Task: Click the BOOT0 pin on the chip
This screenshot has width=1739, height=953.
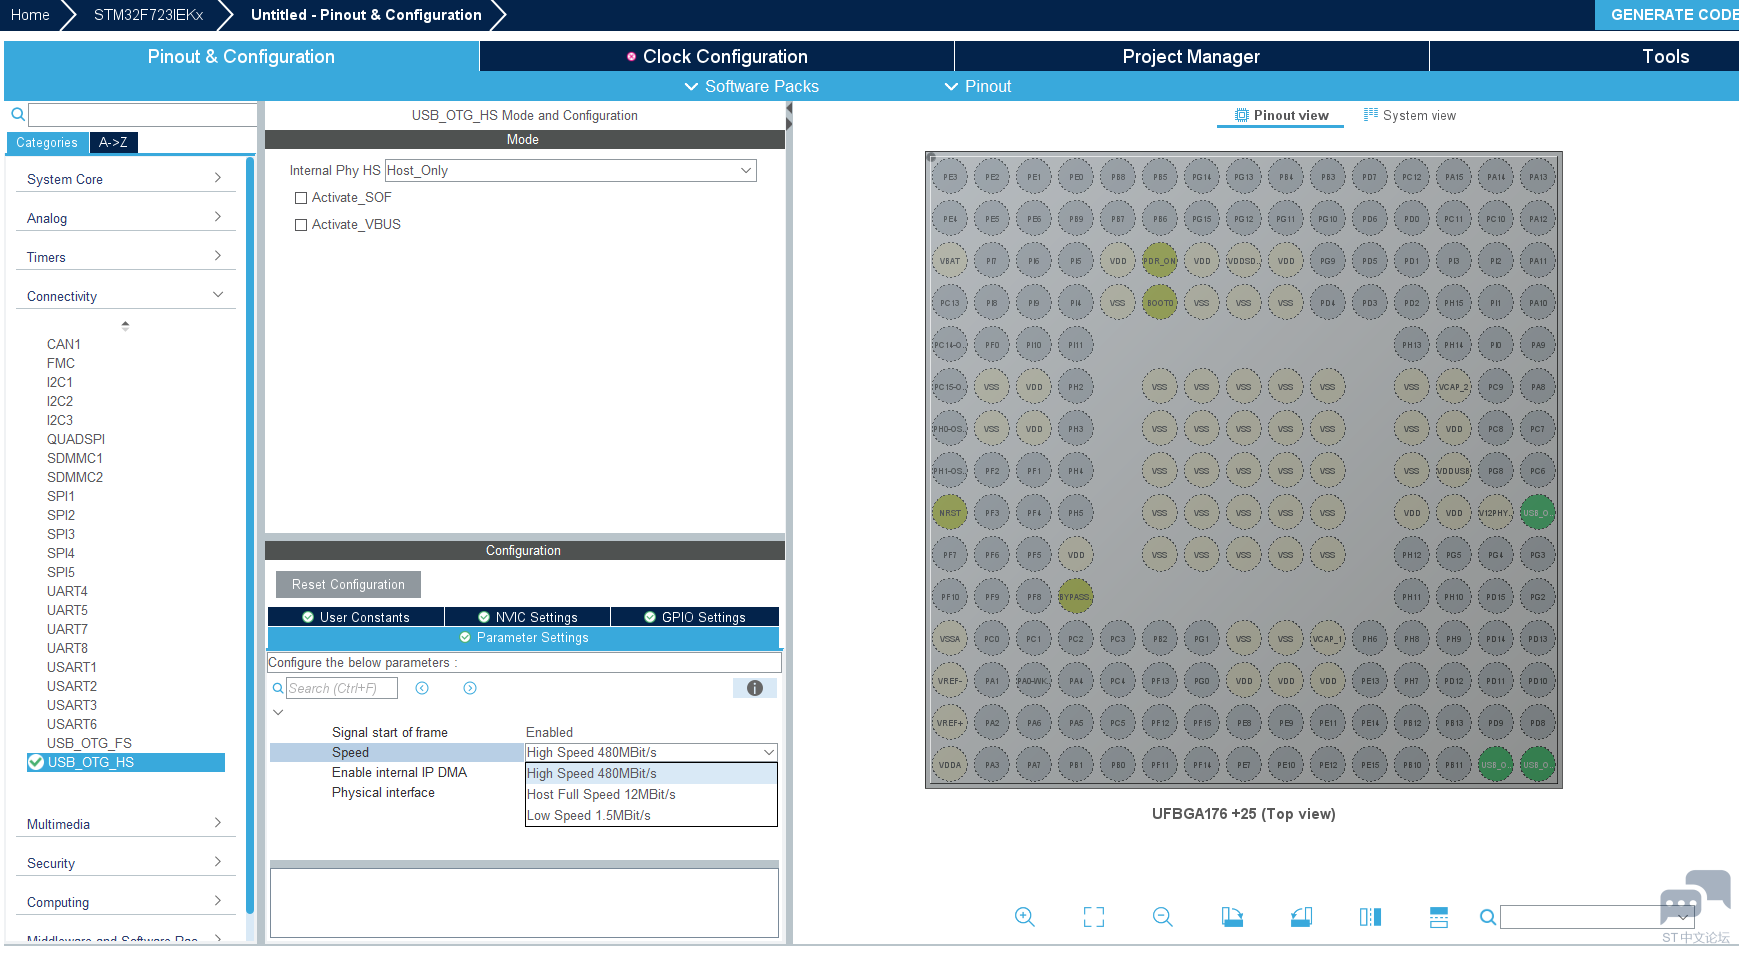Action: click(x=1160, y=303)
